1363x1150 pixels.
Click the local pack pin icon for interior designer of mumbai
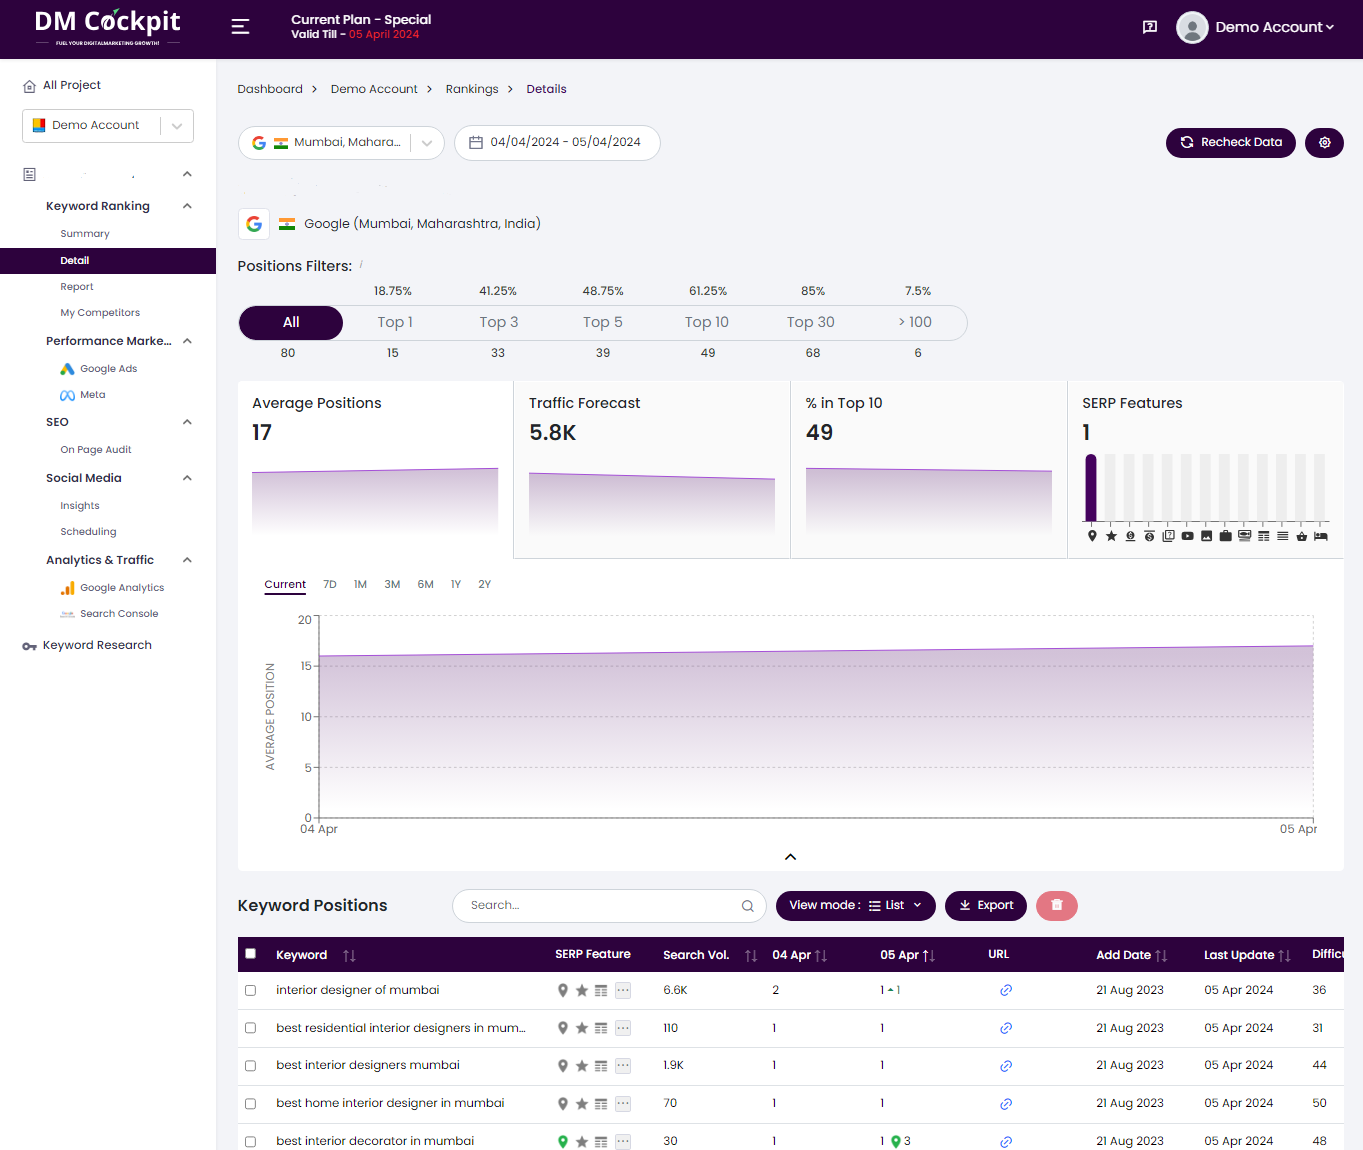click(x=562, y=990)
